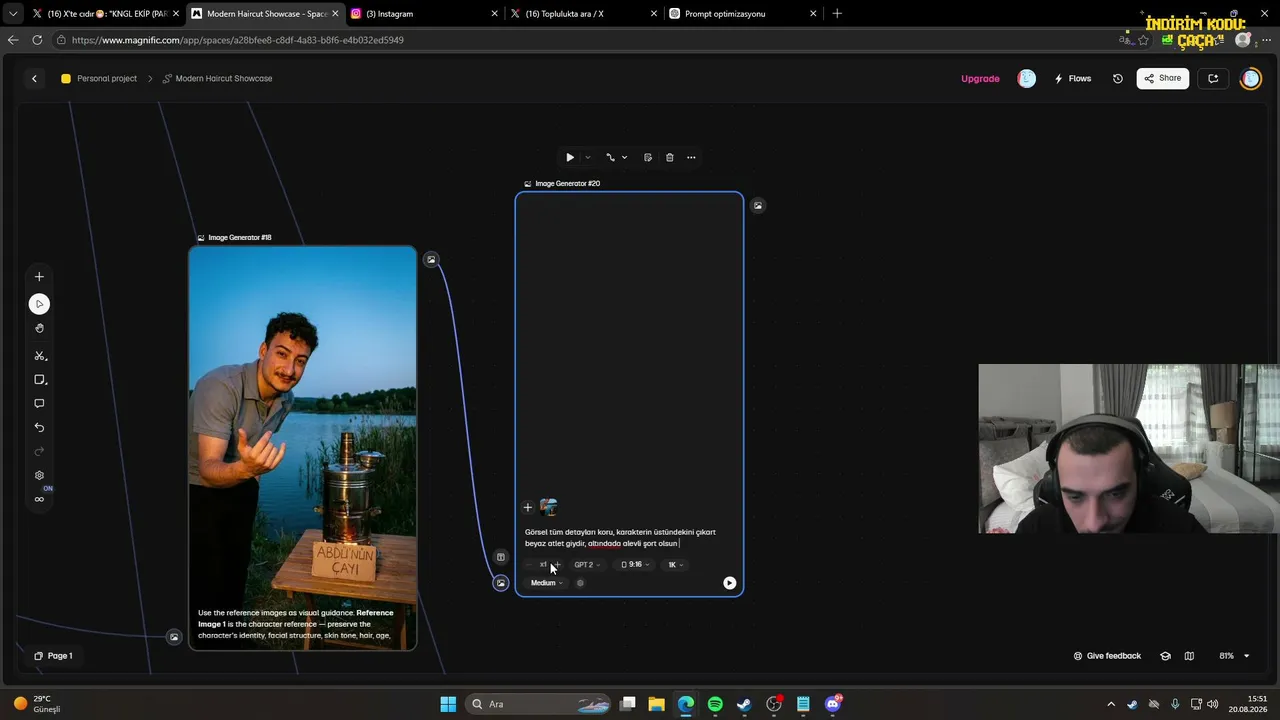1280x720 pixels.
Task: Open Modern Haircut Showcase breadcrumb
Action: [x=217, y=79]
